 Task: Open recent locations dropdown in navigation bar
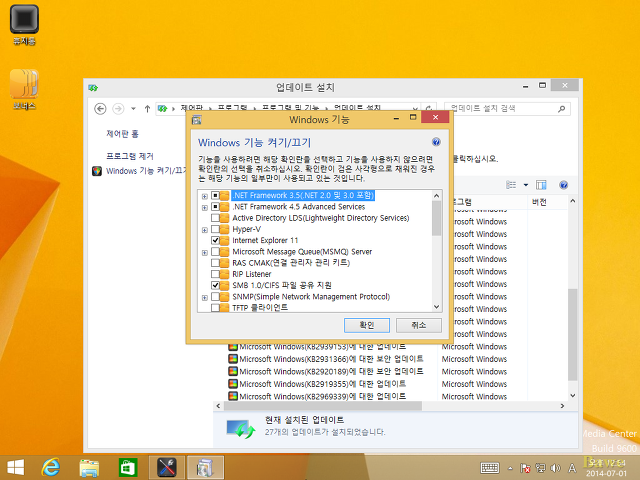tap(133, 109)
